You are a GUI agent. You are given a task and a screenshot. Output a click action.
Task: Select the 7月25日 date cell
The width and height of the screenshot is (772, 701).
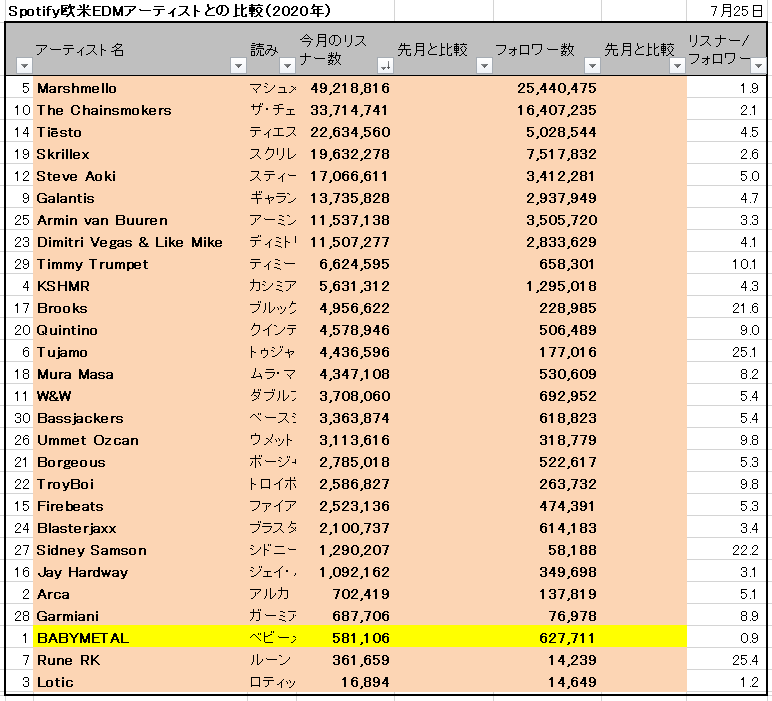click(x=736, y=11)
